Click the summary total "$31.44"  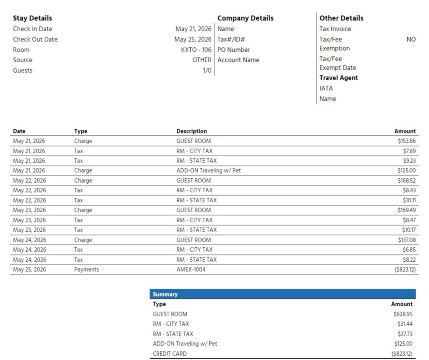pyautogui.click(x=405, y=323)
